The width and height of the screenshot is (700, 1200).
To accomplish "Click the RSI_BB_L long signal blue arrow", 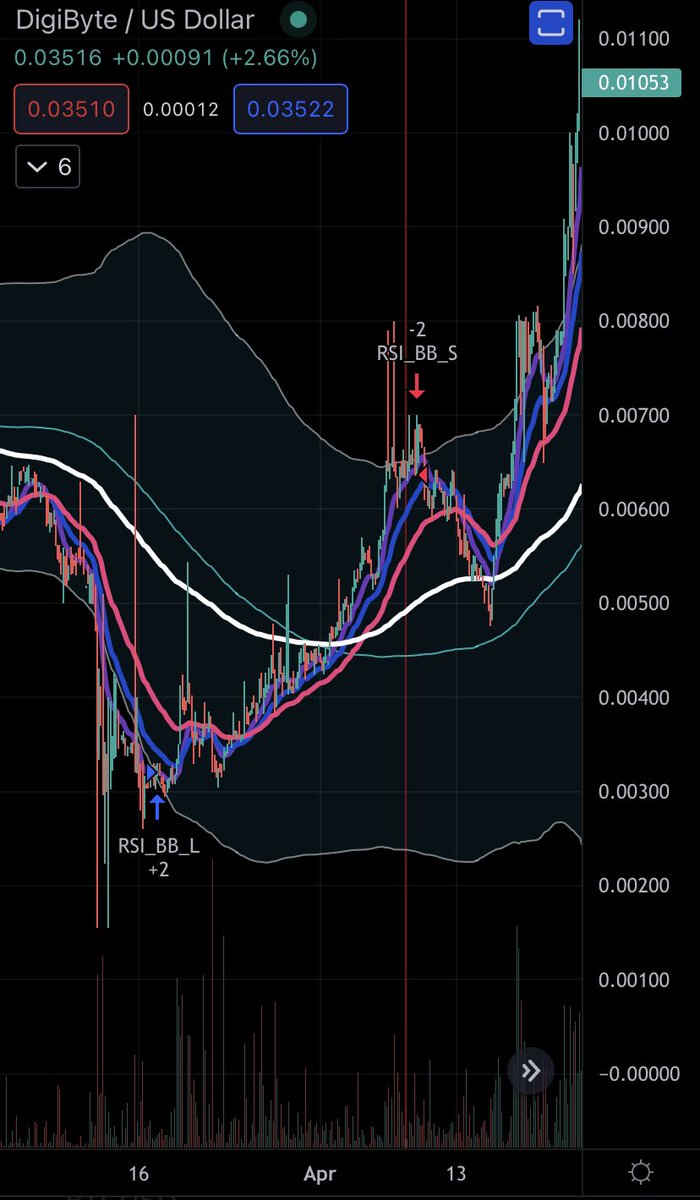I will pyautogui.click(x=156, y=807).
